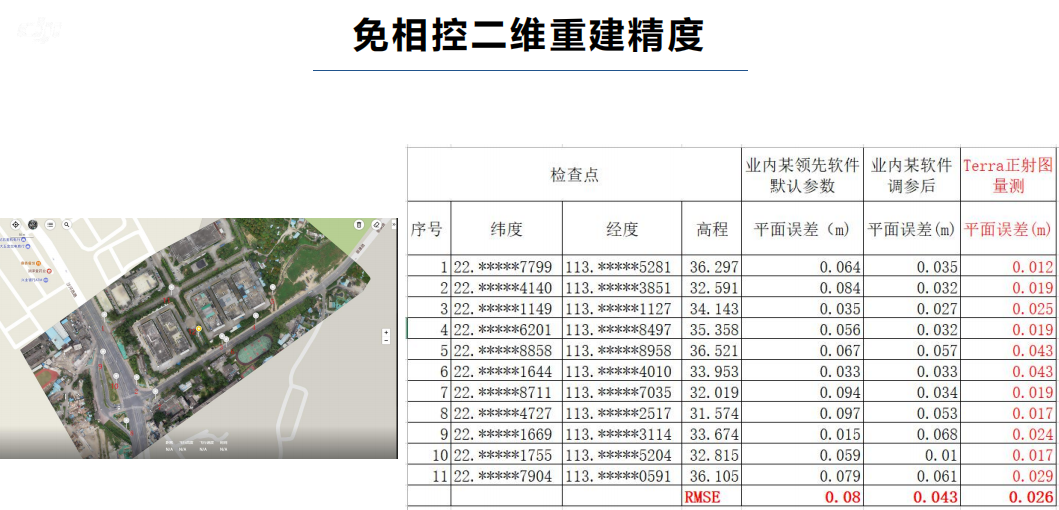Zoom out with the map minus button
Screen dimensions: 1059x510
386,340
